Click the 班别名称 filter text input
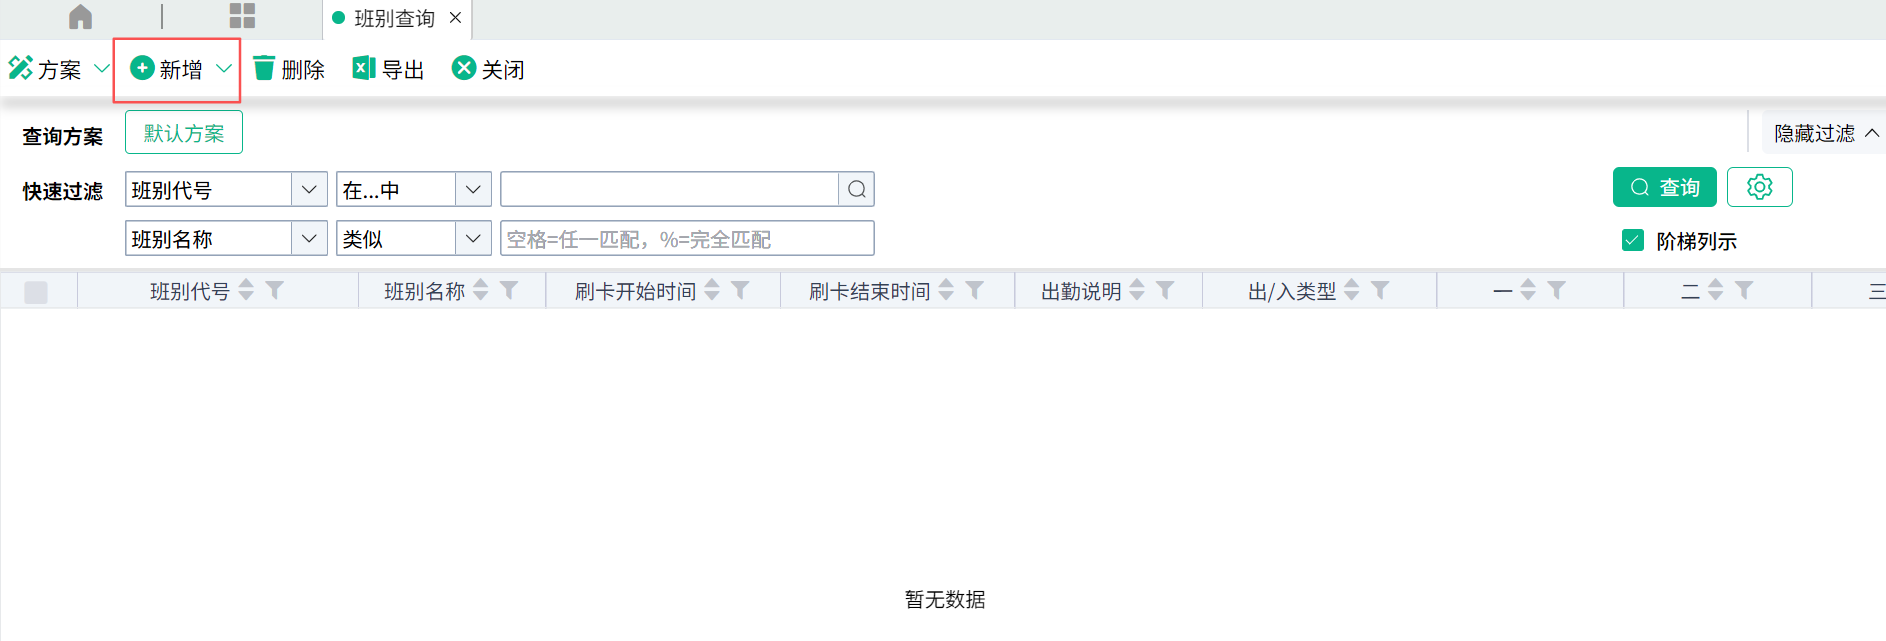Image resolution: width=1886 pixels, height=641 pixels. click(686, 239)
